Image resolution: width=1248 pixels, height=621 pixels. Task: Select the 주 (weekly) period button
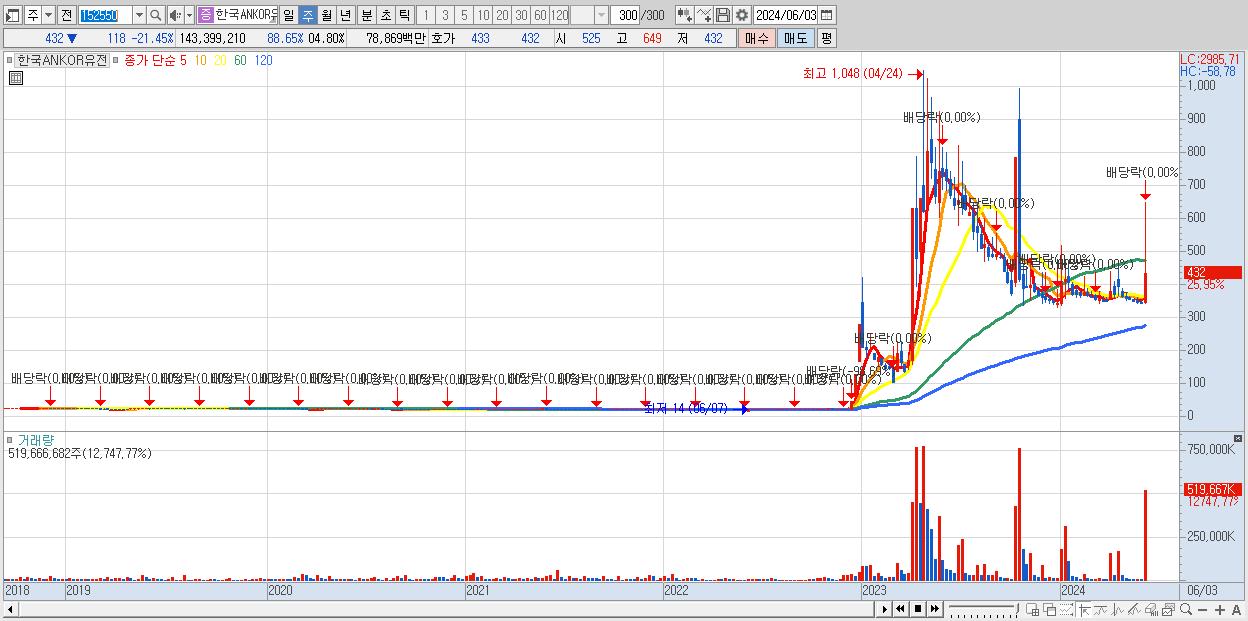308,15
